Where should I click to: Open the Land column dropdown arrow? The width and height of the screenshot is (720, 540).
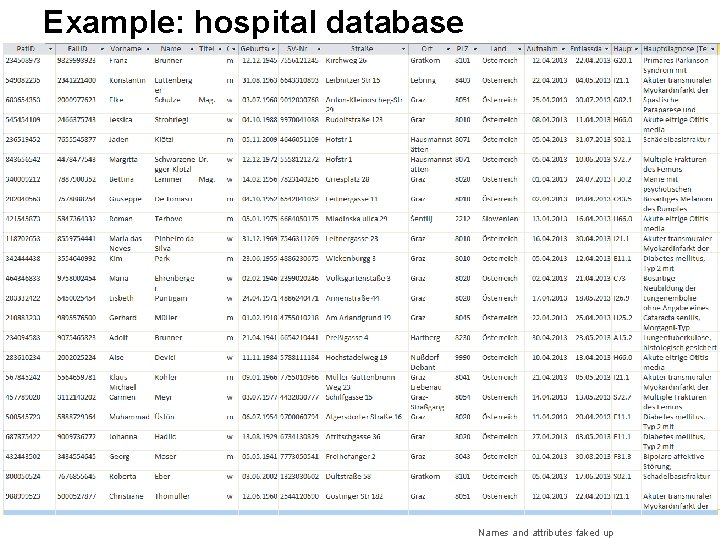tap(519, 49)
